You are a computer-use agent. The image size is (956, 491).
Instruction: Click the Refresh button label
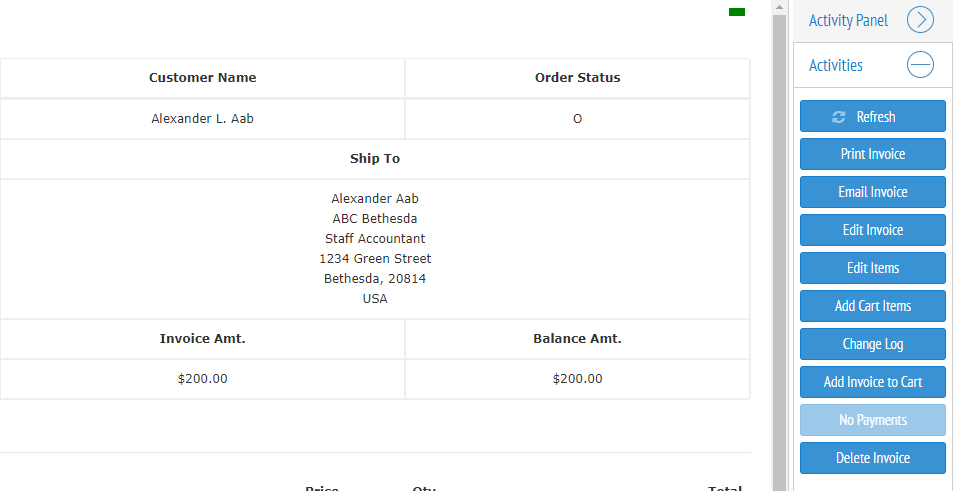click(876, 117)
